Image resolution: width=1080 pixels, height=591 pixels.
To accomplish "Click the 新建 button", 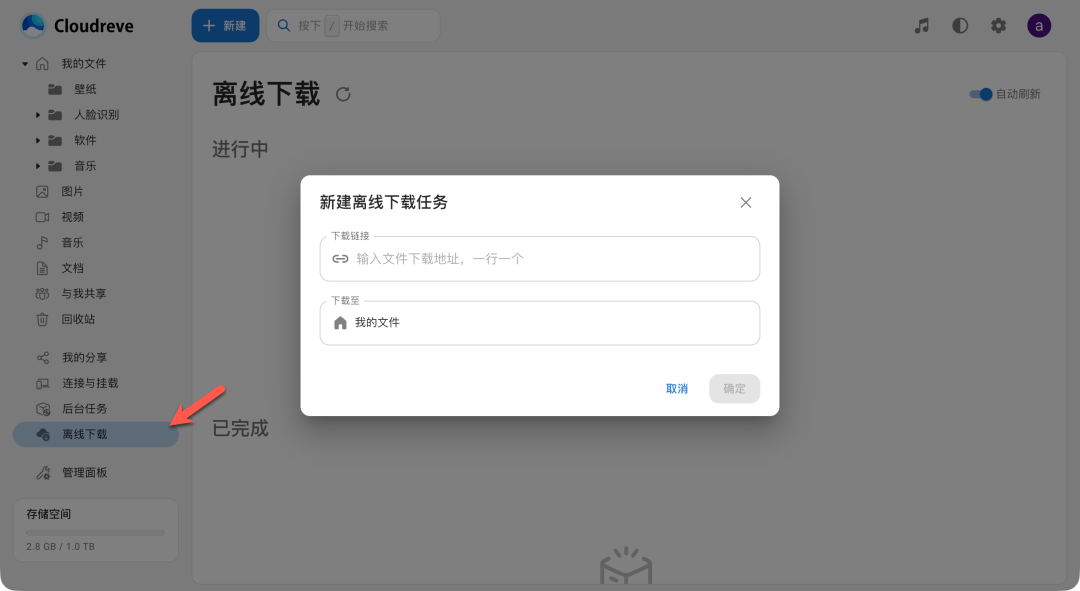I will [225, 26].
